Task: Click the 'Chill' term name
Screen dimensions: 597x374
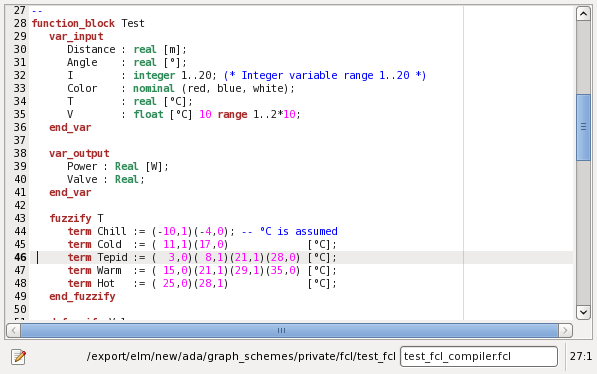Action: 112,231
